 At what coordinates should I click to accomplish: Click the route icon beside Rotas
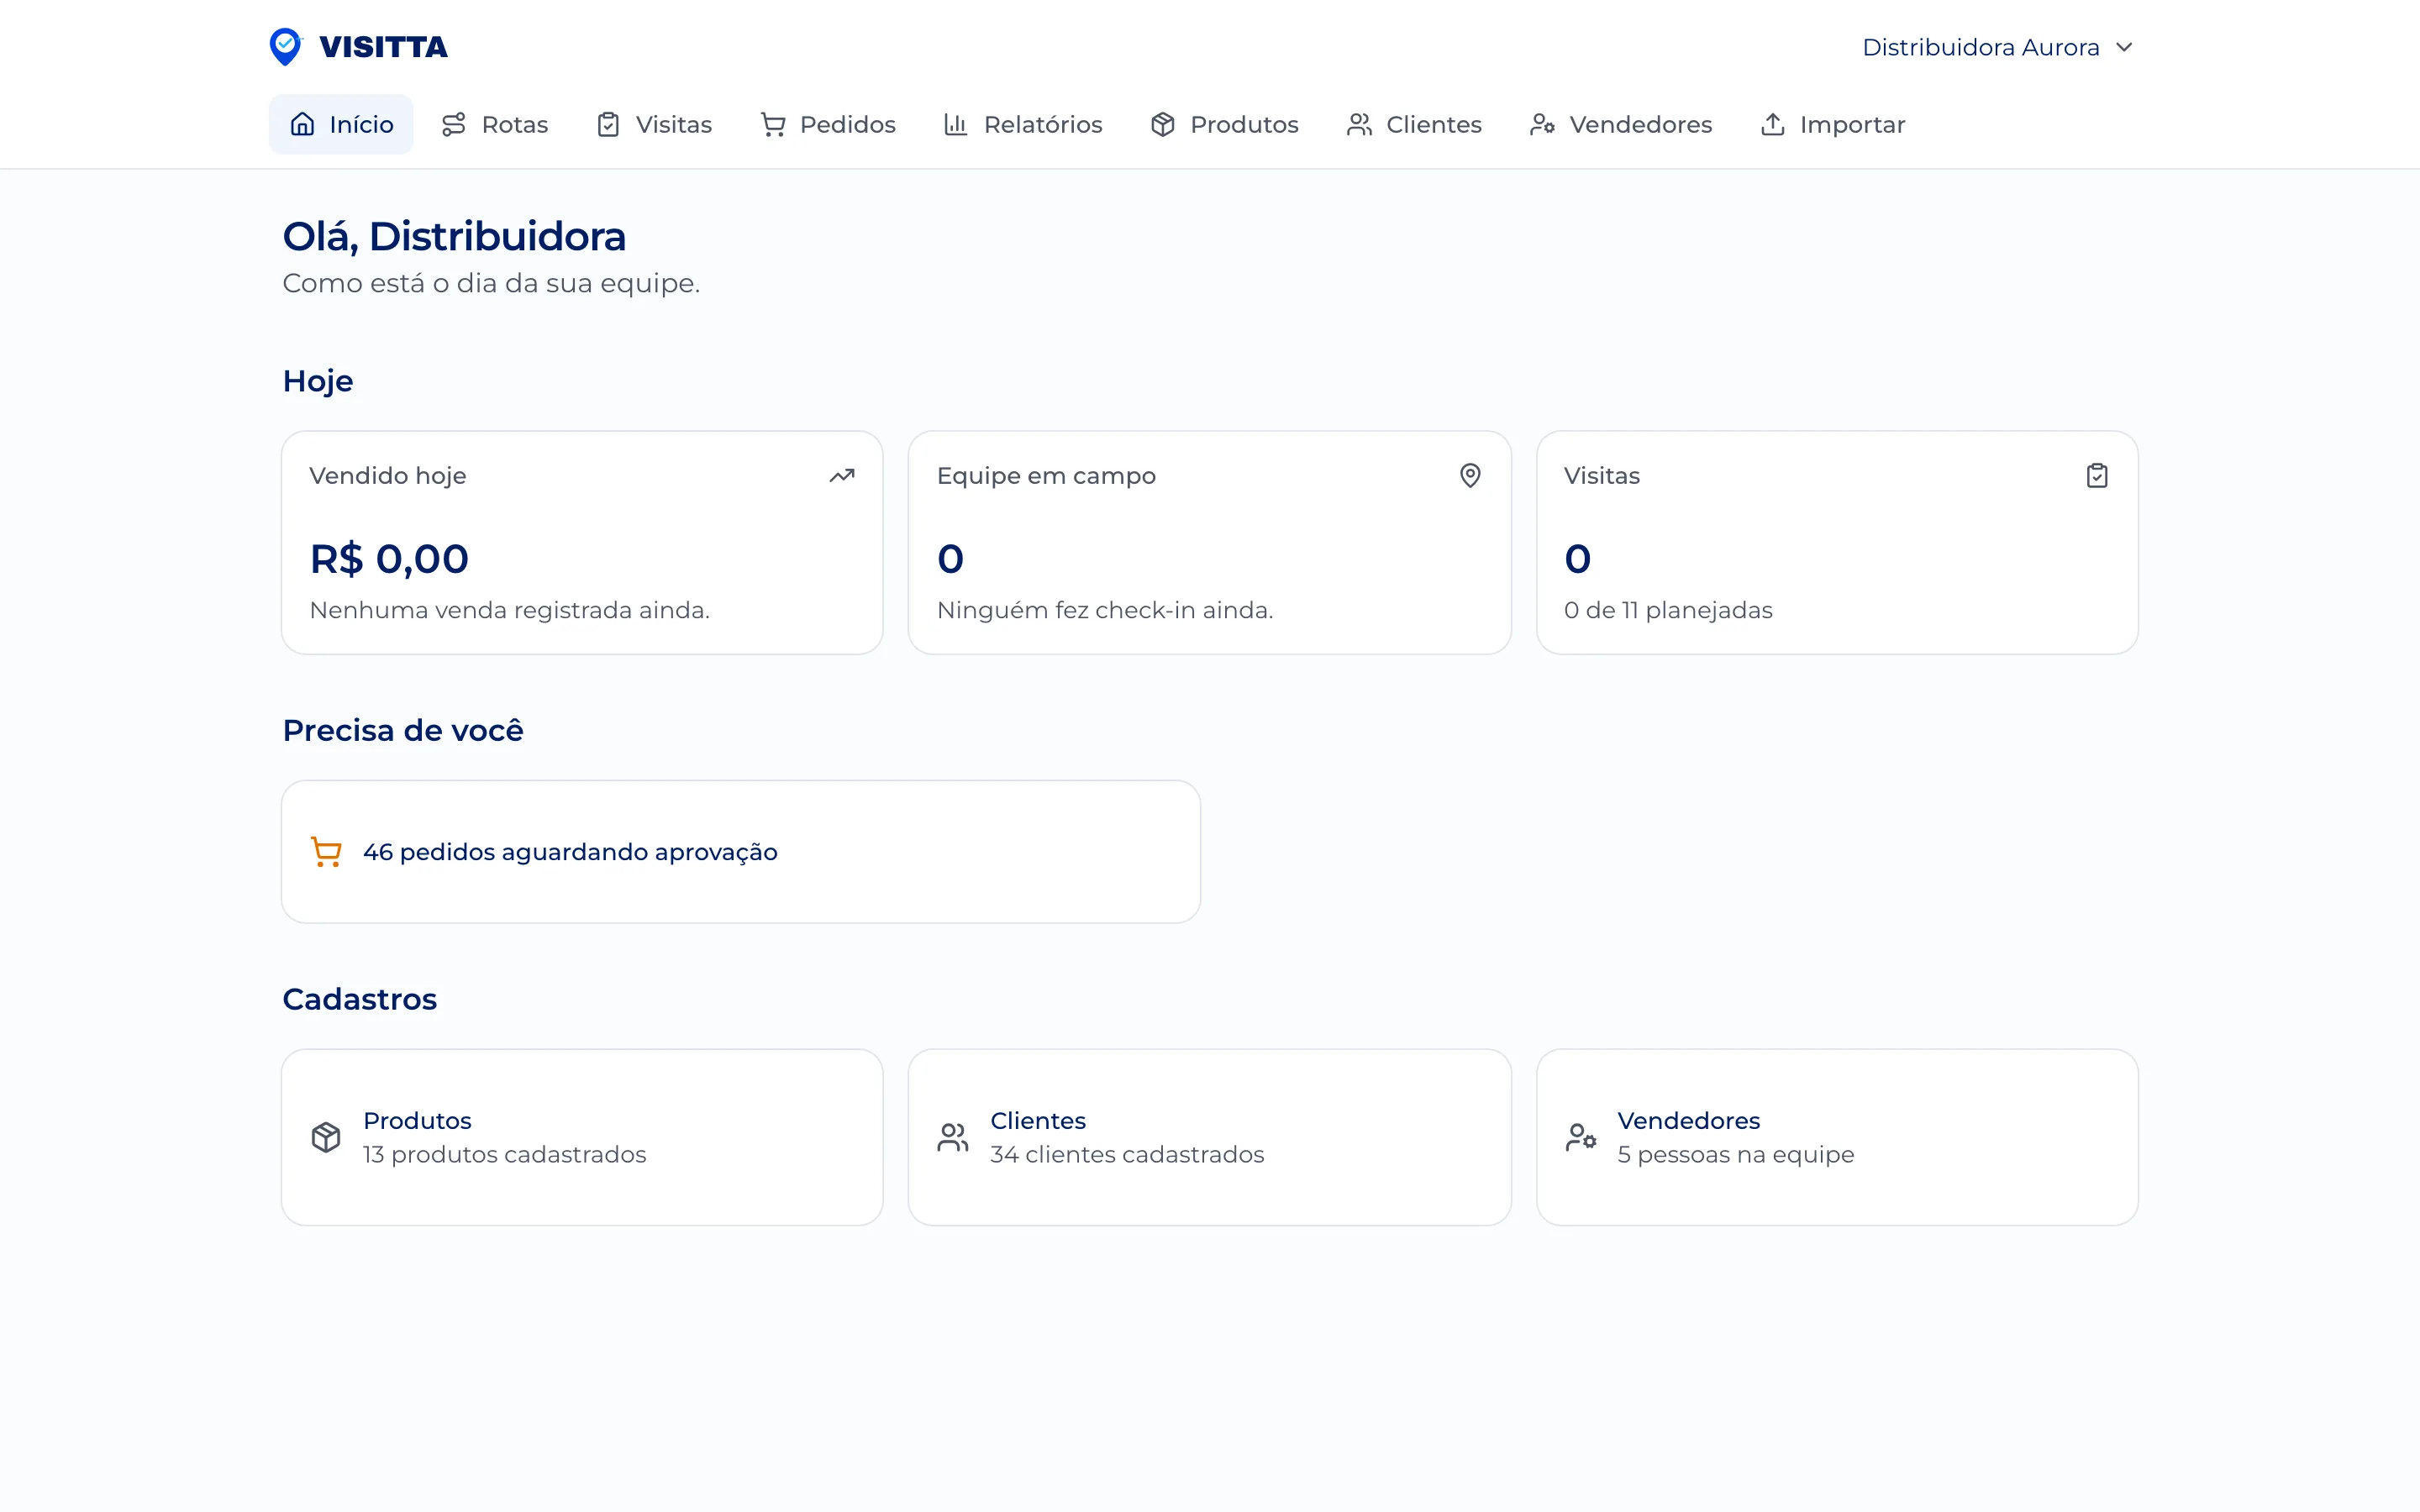(454, 124)
